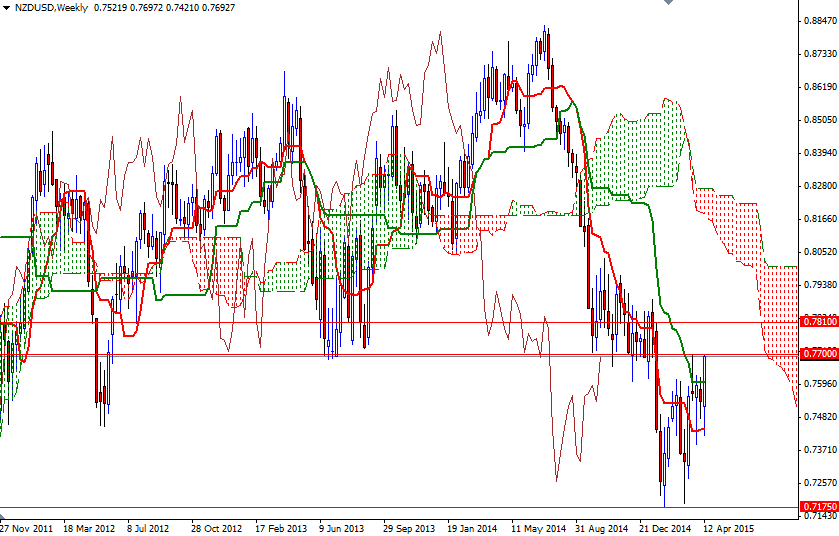839x536 pixels.
Task: Click the 0.81660 price scale value
Action: tap(820, 219)
